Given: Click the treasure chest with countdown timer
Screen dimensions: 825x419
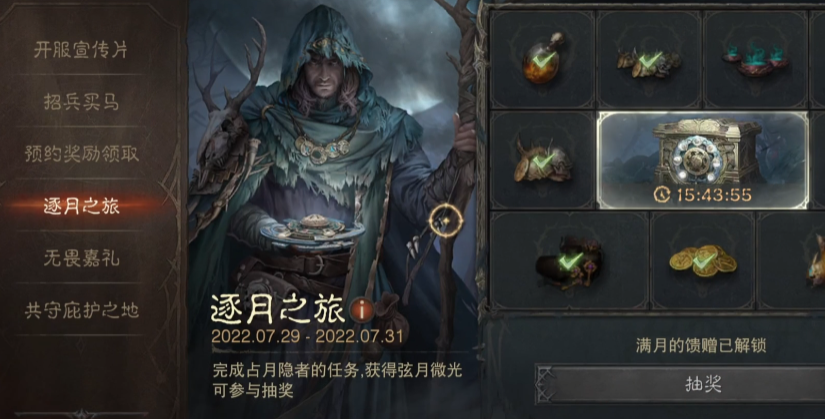Looking at the screenshot, I should pos(702,160).
